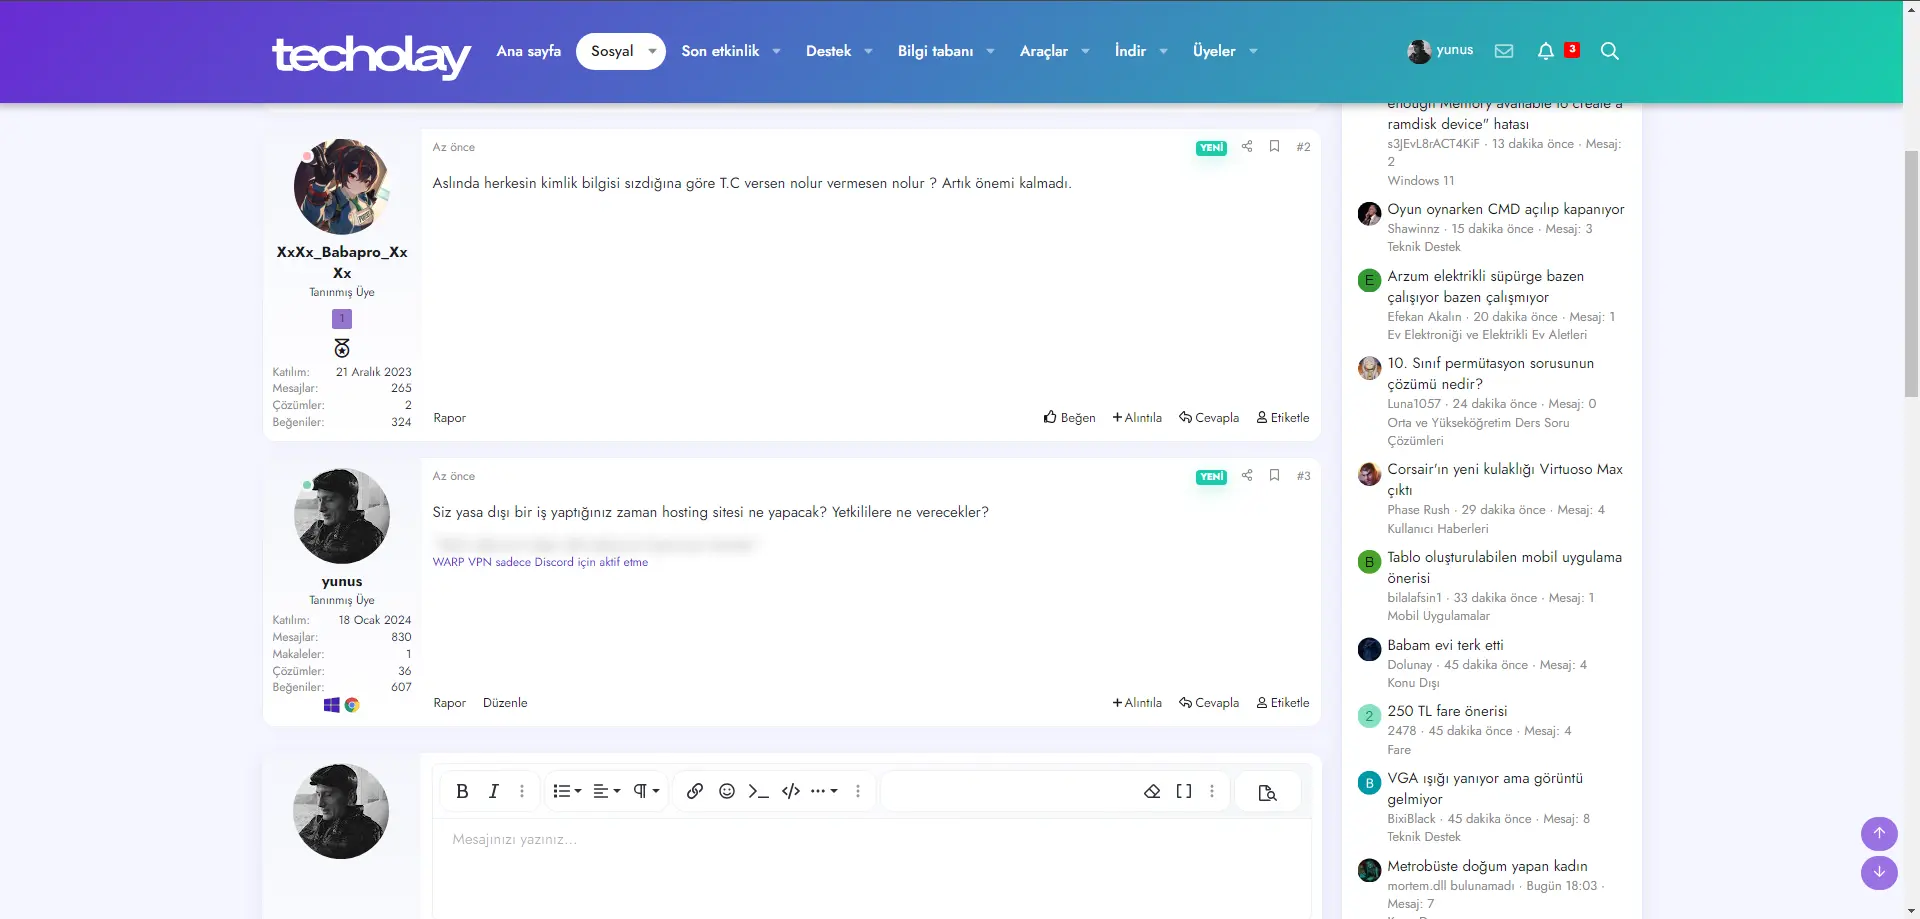Image resolution: width=1920 pixels, height=919 pixels.
Task: Go to Ana sayfa in navigation
Action: point(529,51)
